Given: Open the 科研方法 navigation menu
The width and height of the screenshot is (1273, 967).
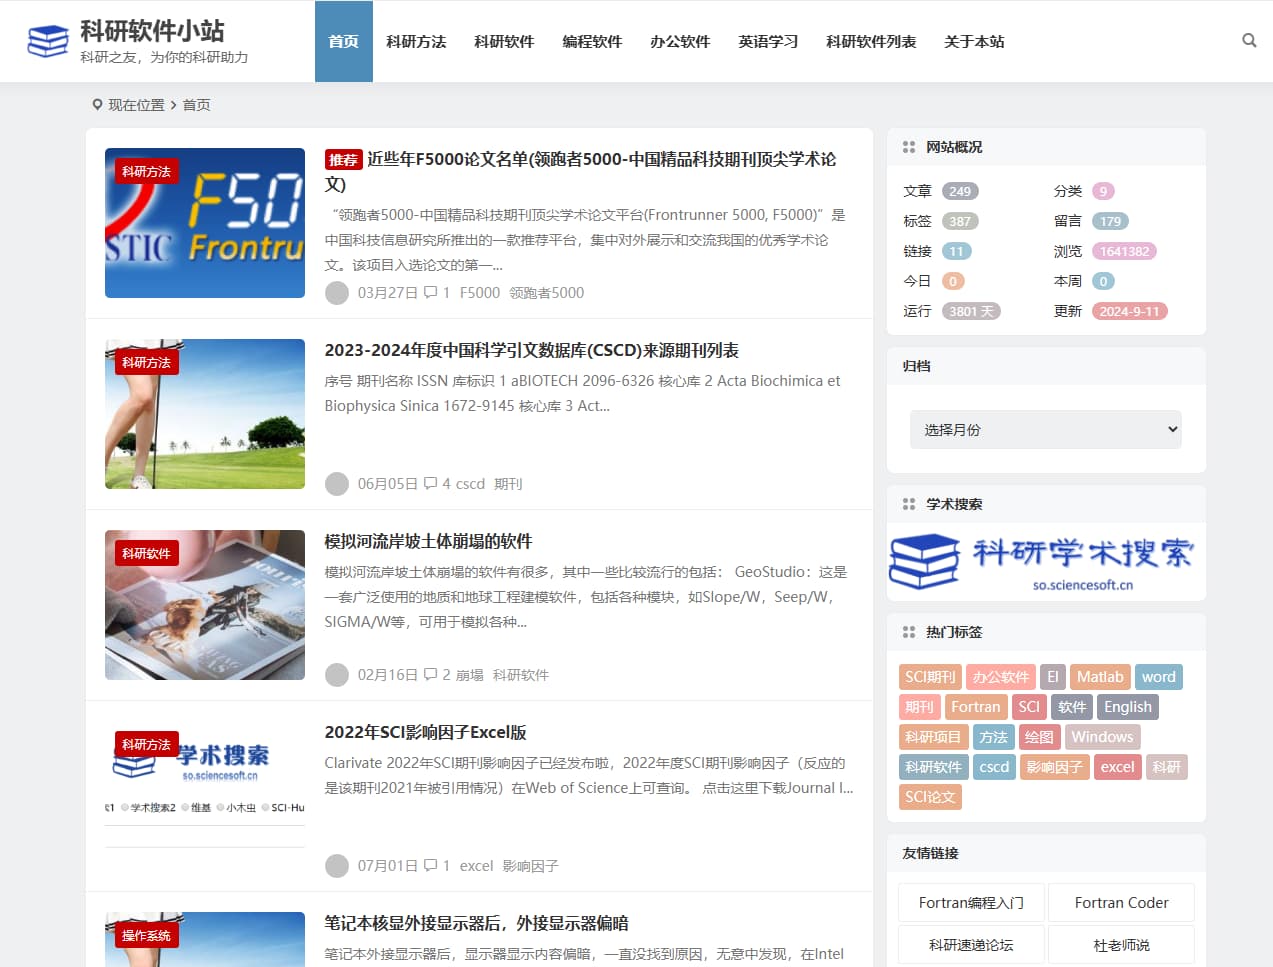Looking at the screenshot, I should 416,41.
